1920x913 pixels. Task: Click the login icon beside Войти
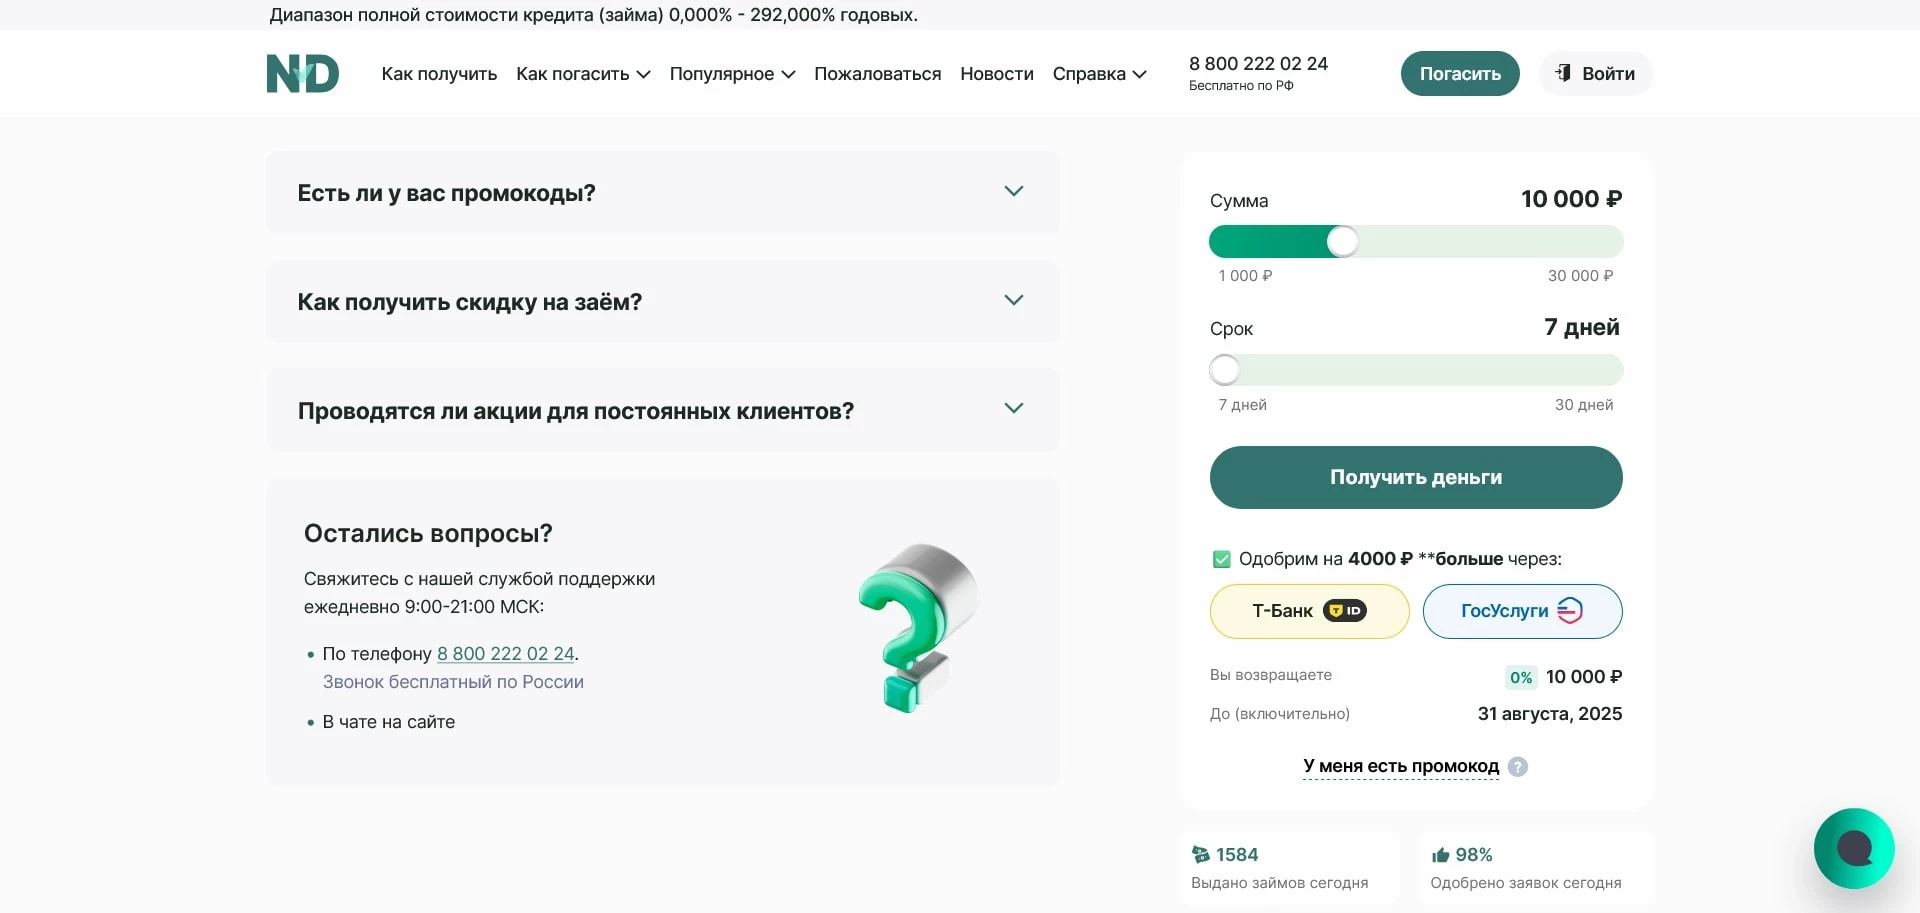[x=1564, y=73]
